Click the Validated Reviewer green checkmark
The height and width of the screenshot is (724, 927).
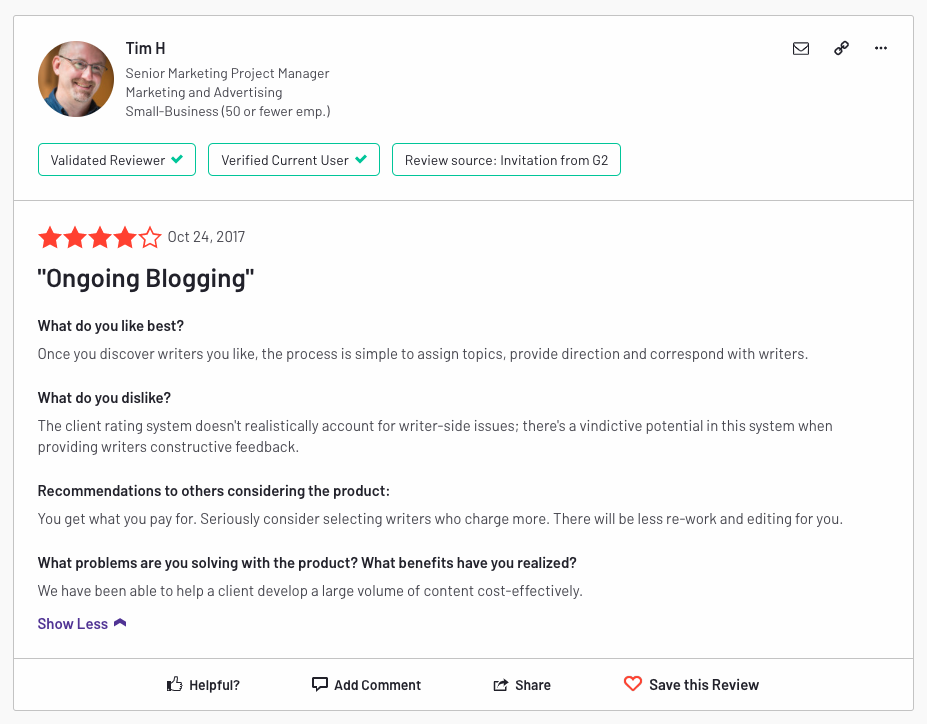click(177, 159)
